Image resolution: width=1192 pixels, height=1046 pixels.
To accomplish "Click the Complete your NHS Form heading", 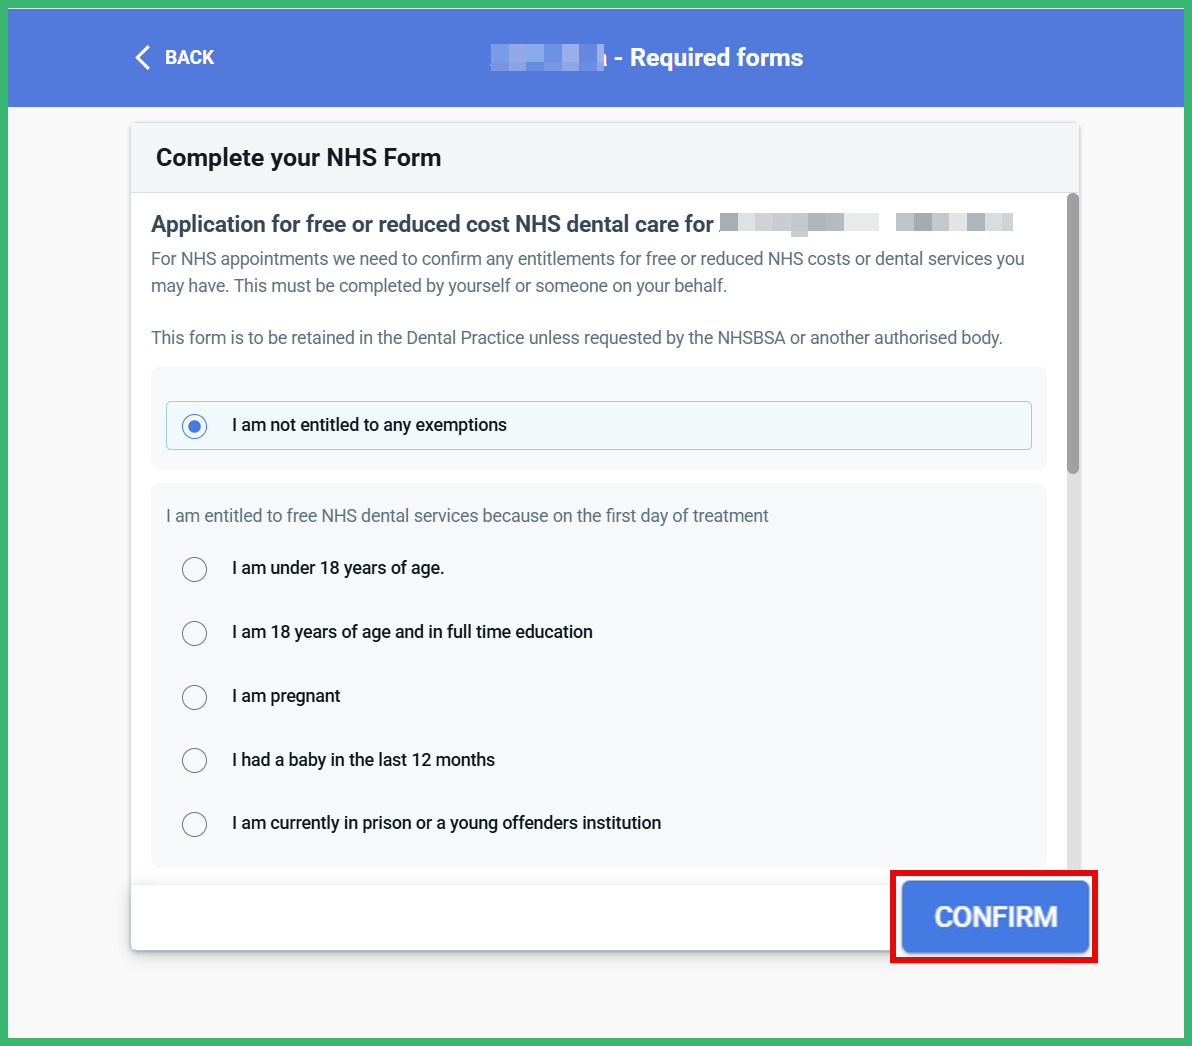I will (x=299, y=157).
